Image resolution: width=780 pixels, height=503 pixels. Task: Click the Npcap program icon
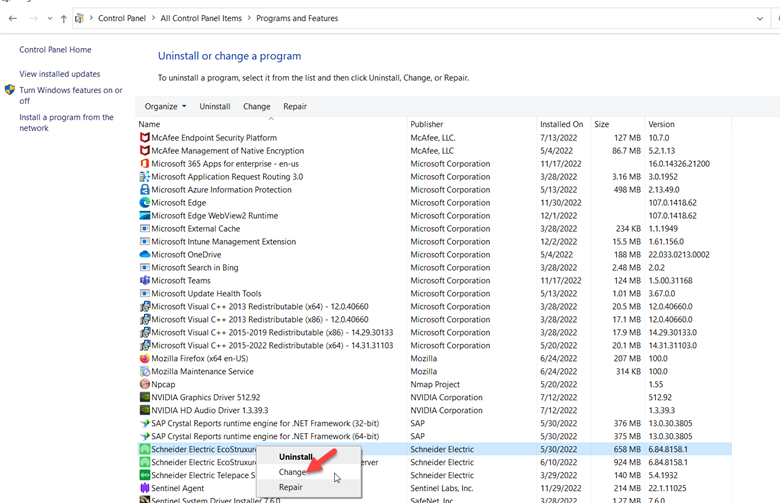click(x=144, y=384)
